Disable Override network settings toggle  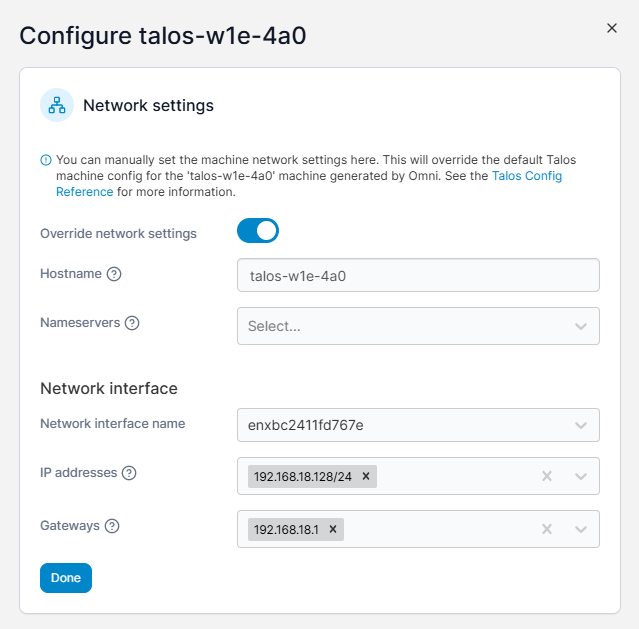point(258,231)
